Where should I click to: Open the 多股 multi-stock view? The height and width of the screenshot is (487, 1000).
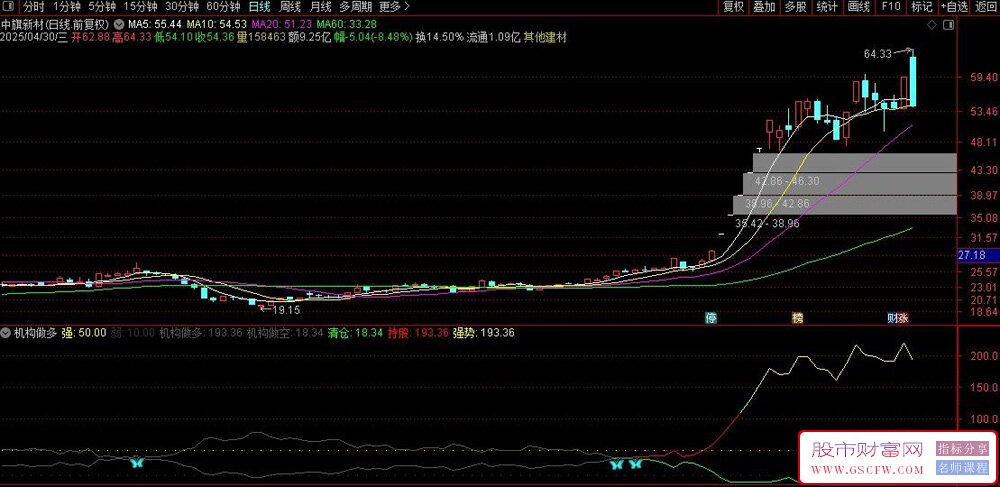(x=795, y=7)
